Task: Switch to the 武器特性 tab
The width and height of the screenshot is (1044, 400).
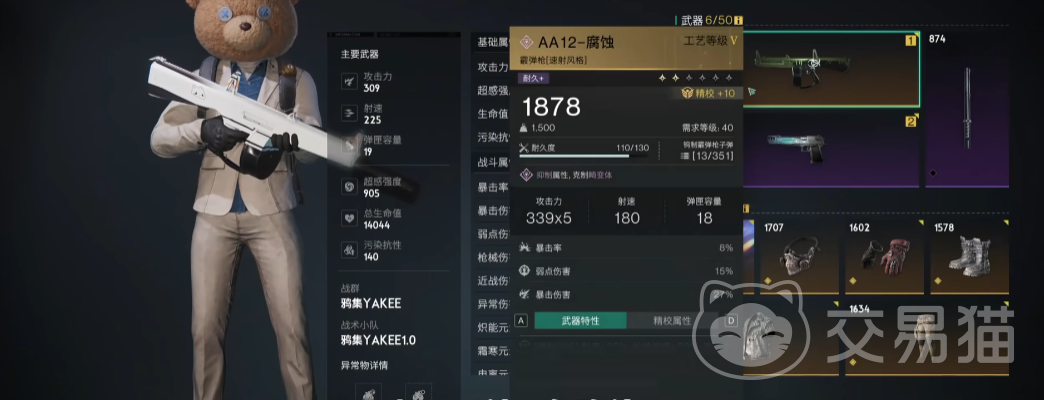Action: pyautogui.click(x=581, y=321)
